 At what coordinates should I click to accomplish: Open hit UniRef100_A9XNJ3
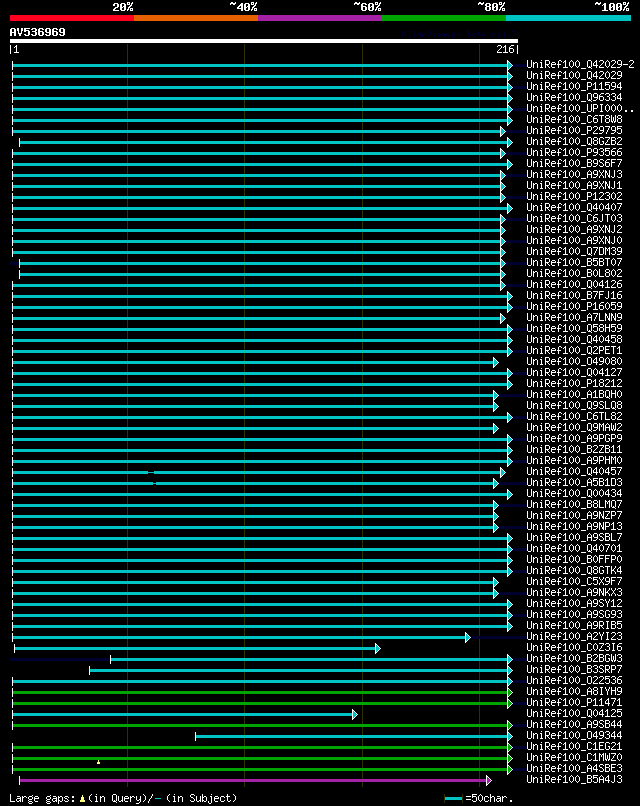pos(574,174)
